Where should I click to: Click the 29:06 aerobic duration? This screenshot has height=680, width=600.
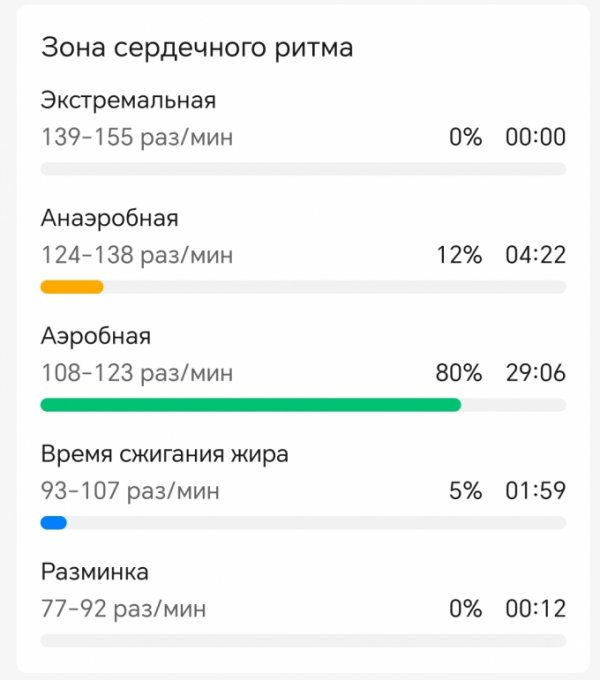coord(536,373)
